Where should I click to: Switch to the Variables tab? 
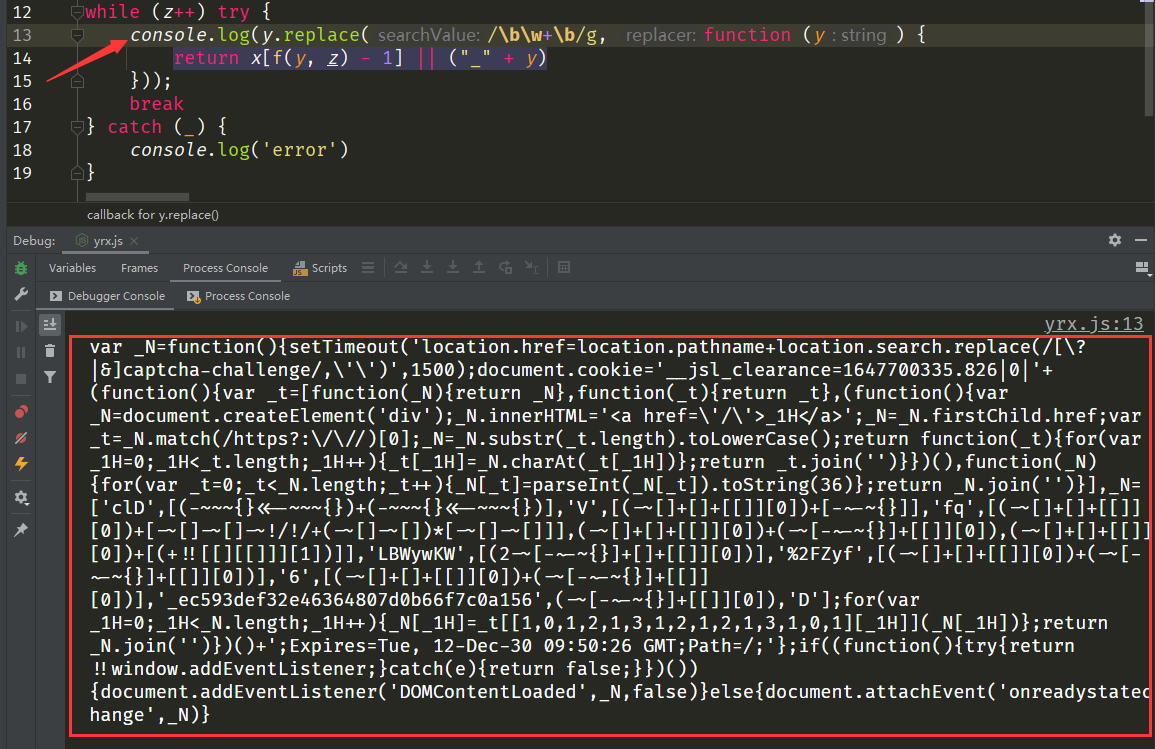coord(72,268)
